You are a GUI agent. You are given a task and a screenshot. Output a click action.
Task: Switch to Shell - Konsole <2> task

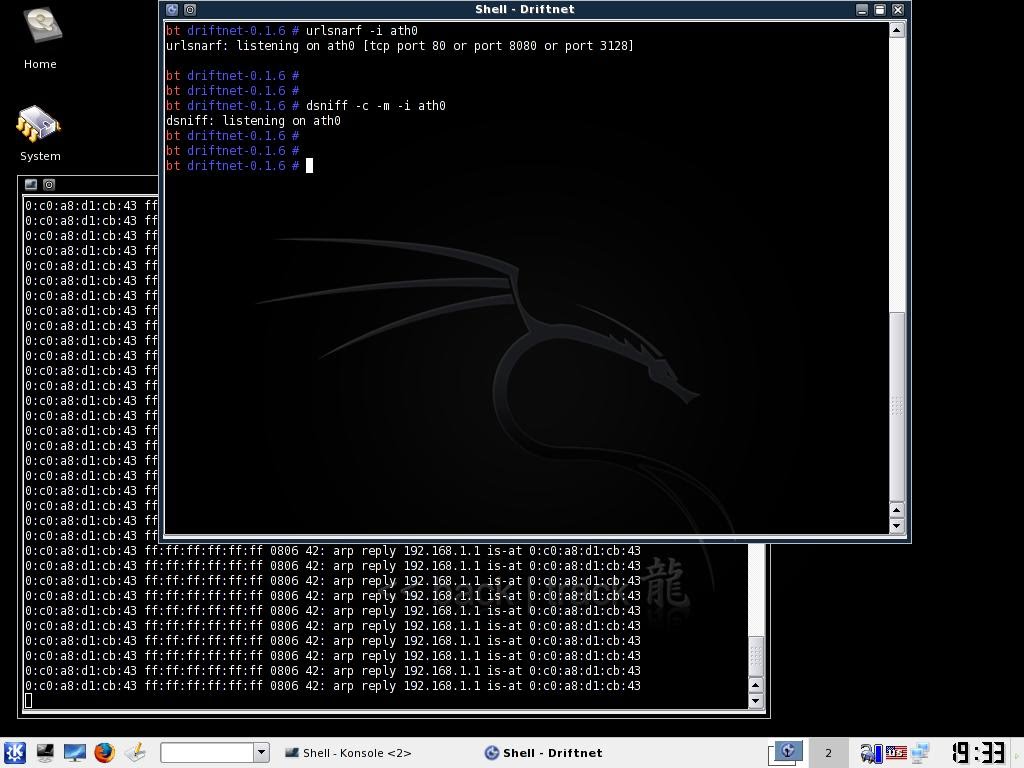[348, 753]
